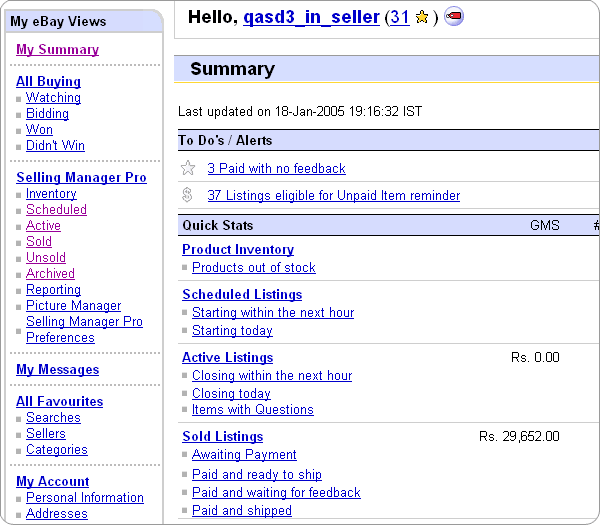View Products out of stock
This screenshot has height=525, width=600.
pyautogui.click(x=253, y=268)
